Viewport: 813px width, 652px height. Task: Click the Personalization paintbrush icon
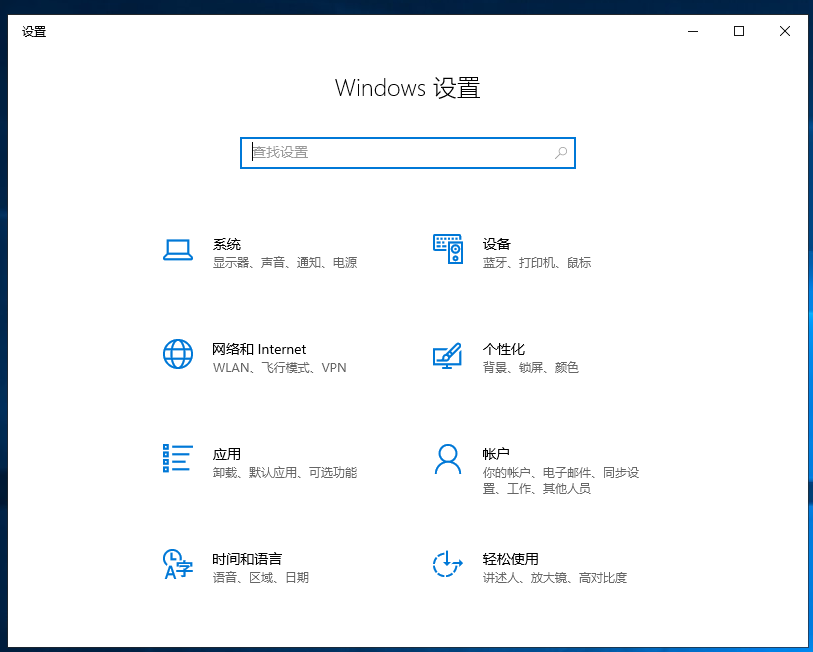(447, 355)
